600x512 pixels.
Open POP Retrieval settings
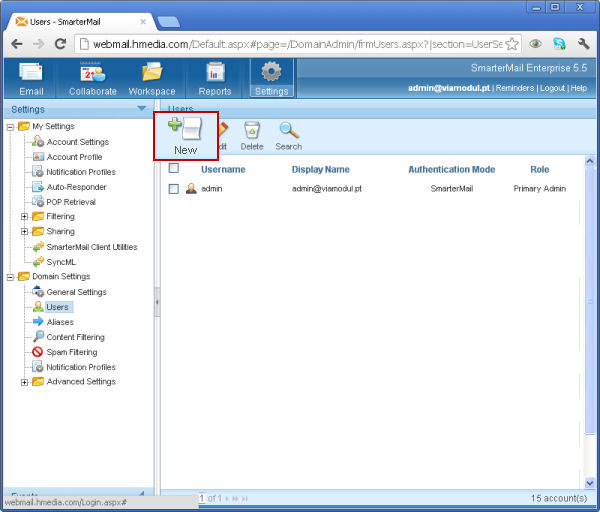click(71, 202)
